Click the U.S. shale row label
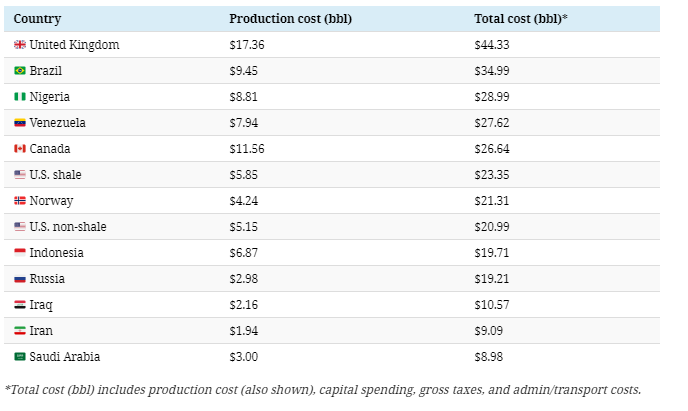 click(55, 175)
